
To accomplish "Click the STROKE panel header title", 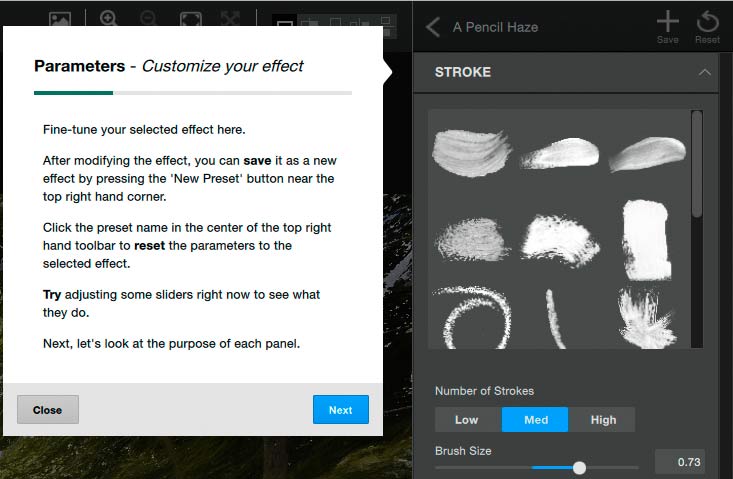I will click(463, 72).
